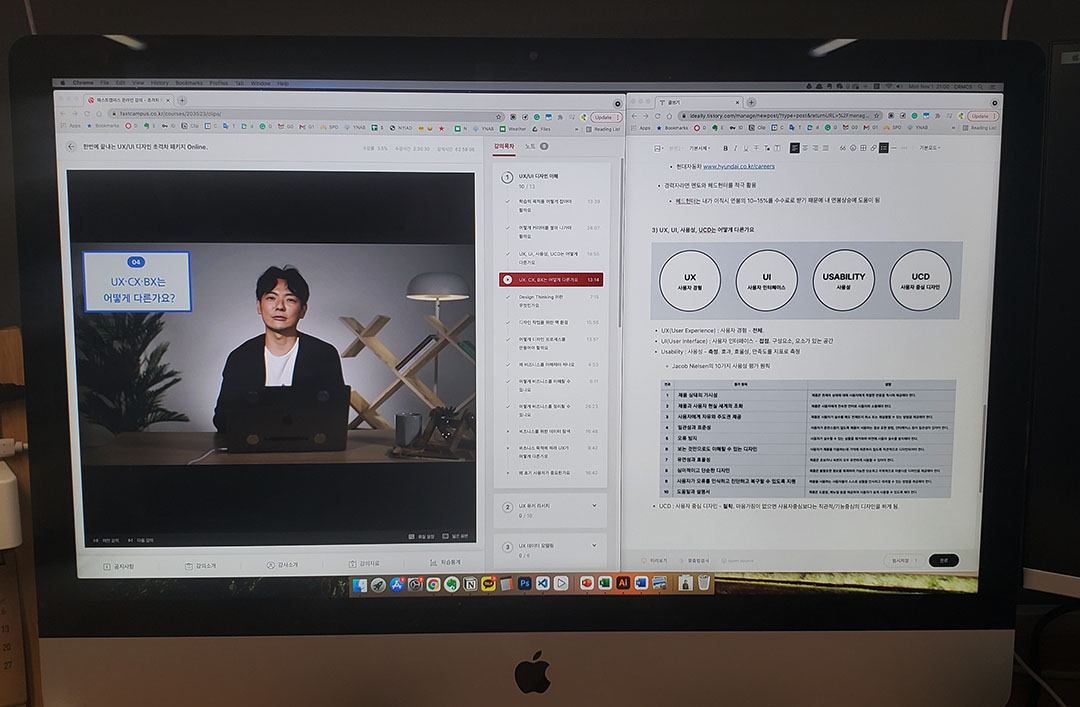Click the 미리보기 preview option in the editor footer
This screenshot has width=1080, height=707.
(x=654, y=561)
